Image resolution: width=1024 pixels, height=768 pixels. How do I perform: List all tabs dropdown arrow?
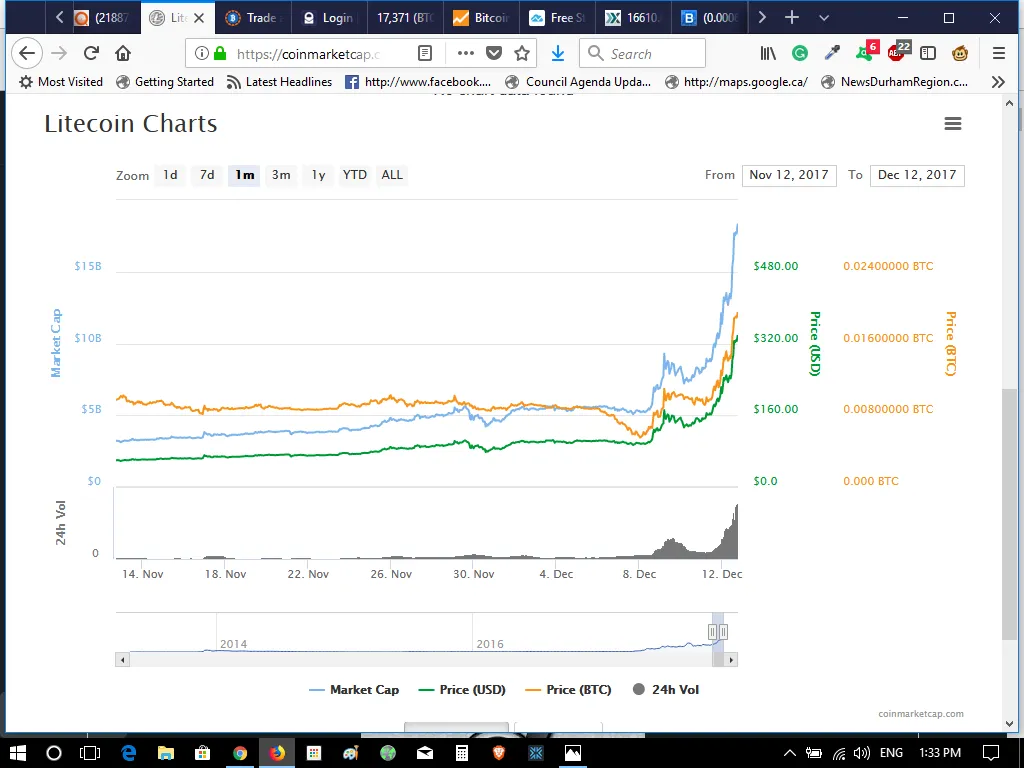click(x=824, y=18)
